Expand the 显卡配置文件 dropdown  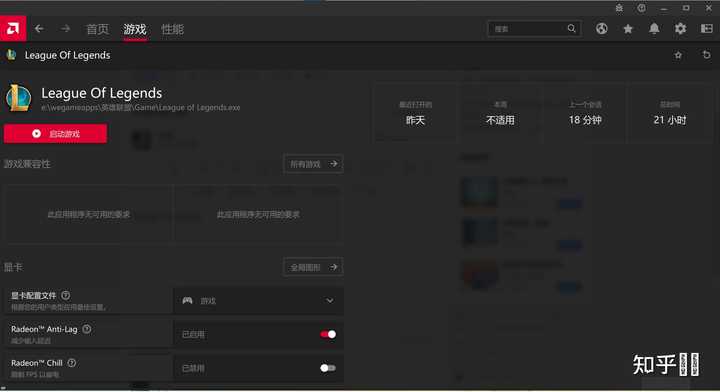[259, 301]
